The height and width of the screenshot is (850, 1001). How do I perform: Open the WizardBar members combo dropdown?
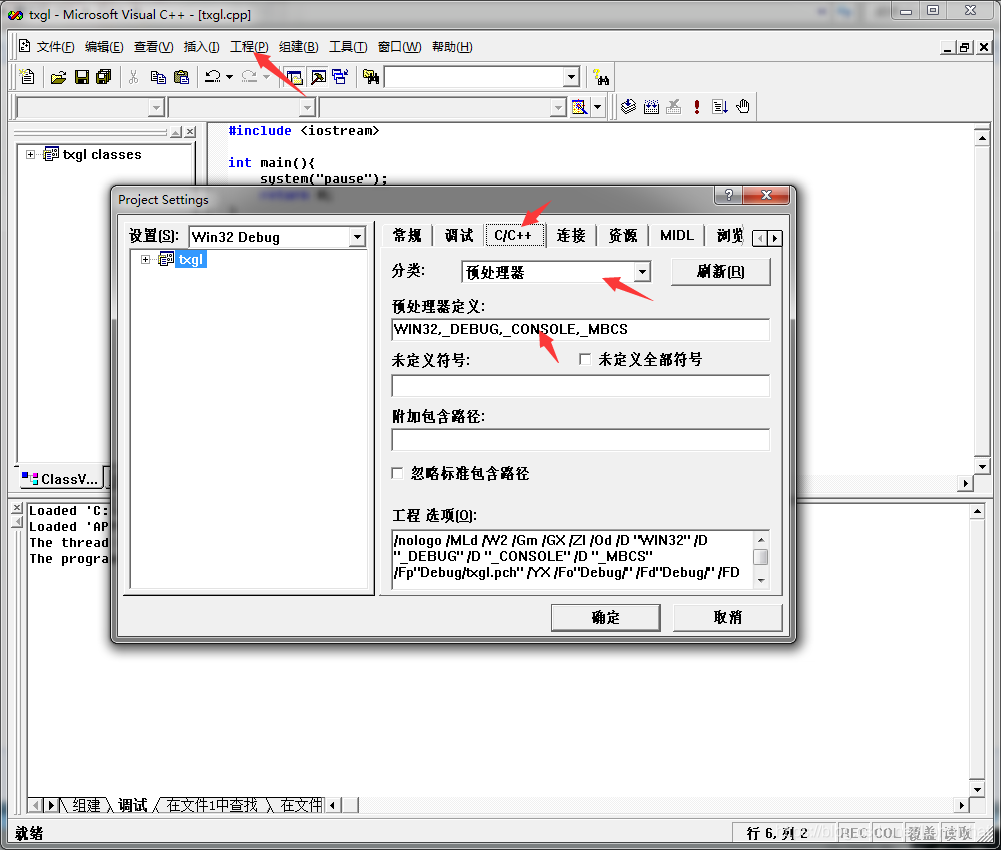308,107
